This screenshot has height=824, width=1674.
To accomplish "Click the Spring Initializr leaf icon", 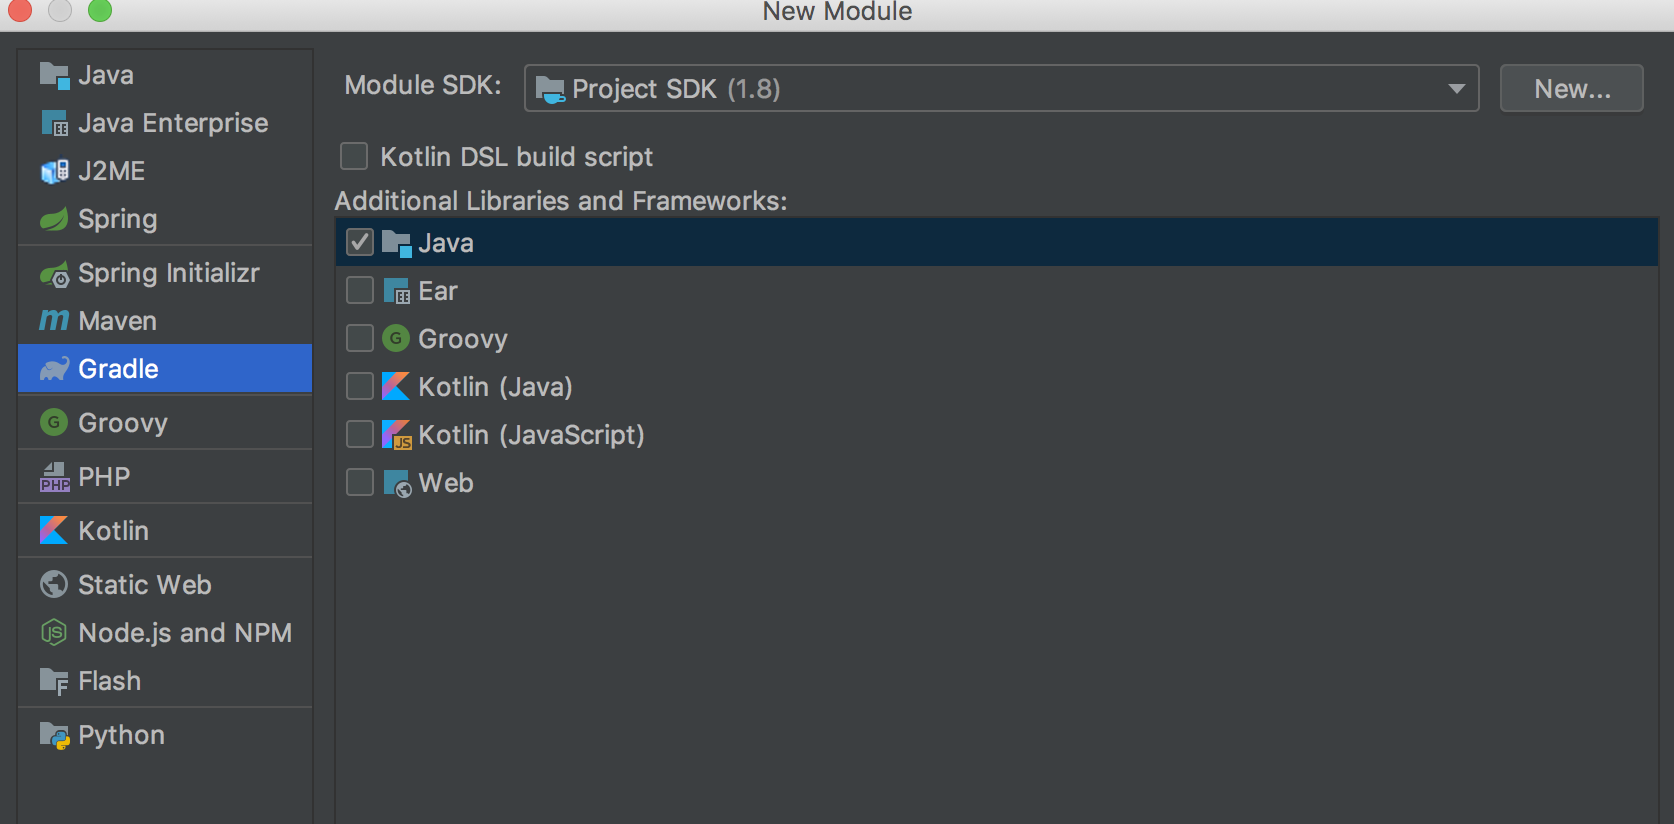I will click(54, 273).
